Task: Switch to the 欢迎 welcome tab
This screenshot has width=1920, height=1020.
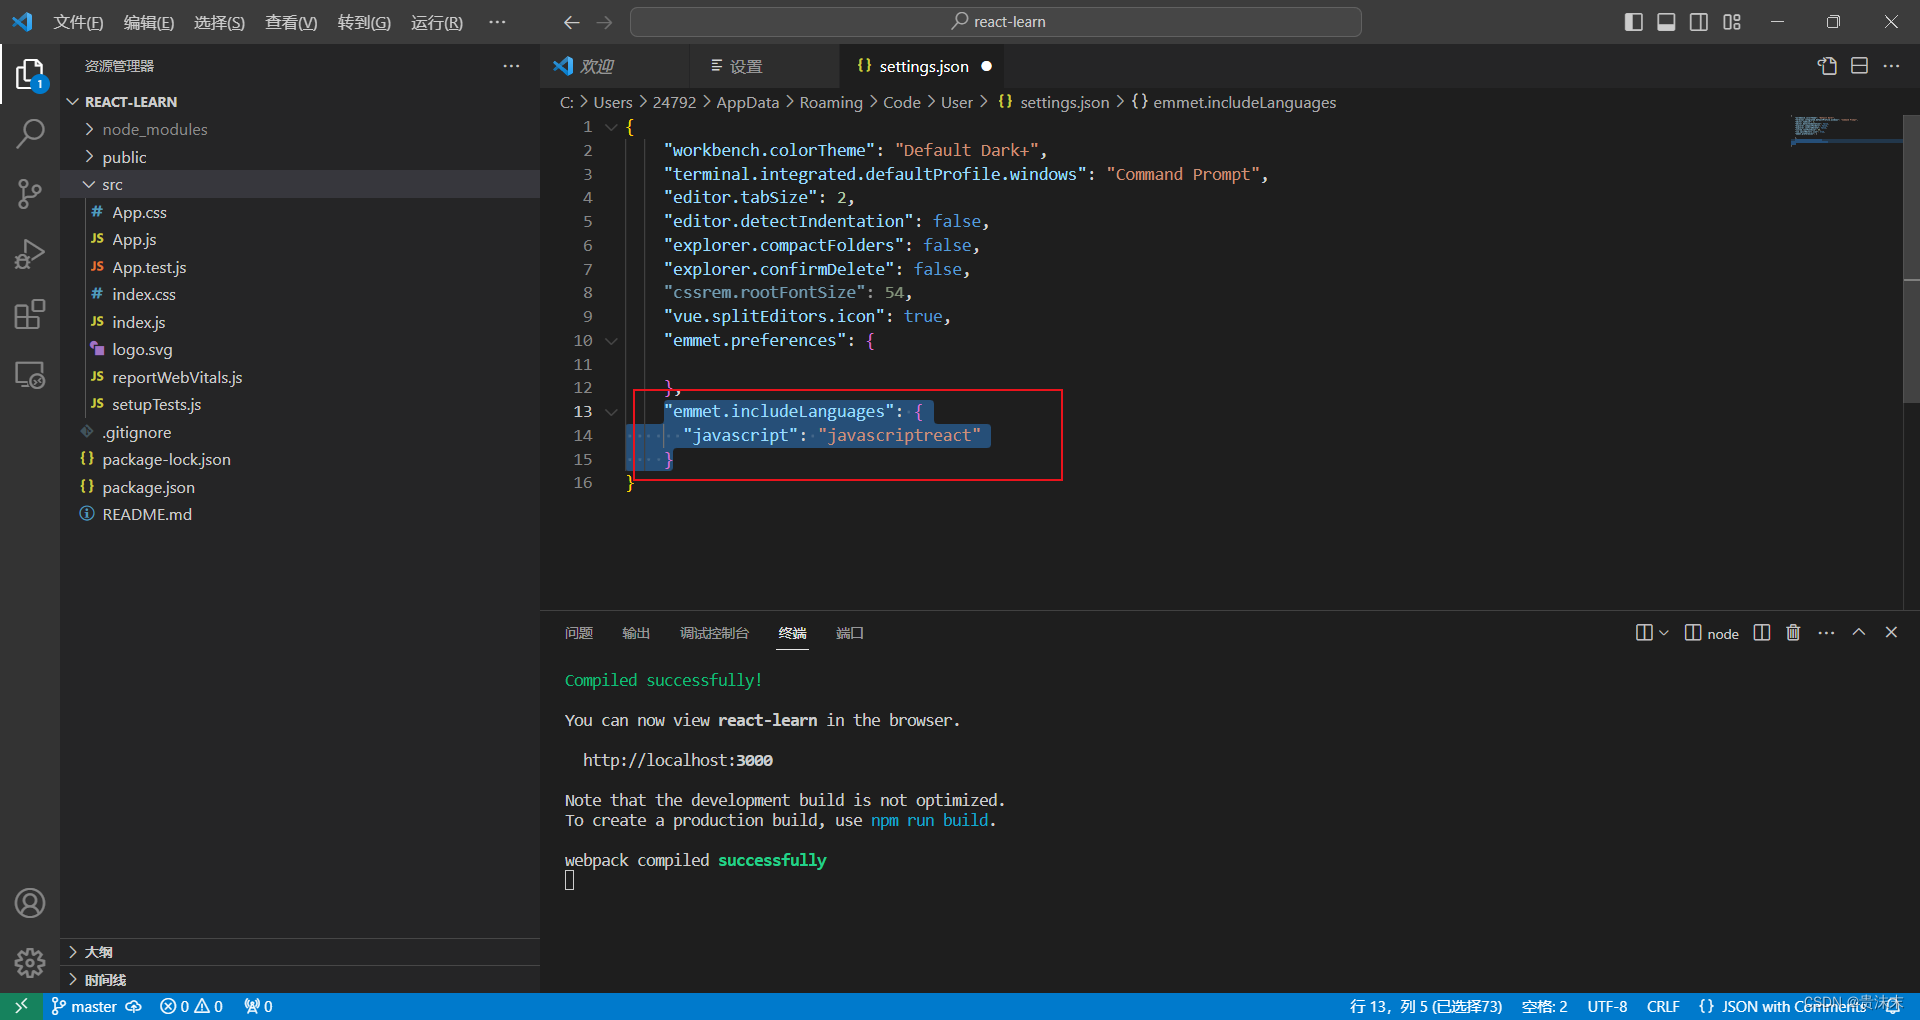Action: 614,66
